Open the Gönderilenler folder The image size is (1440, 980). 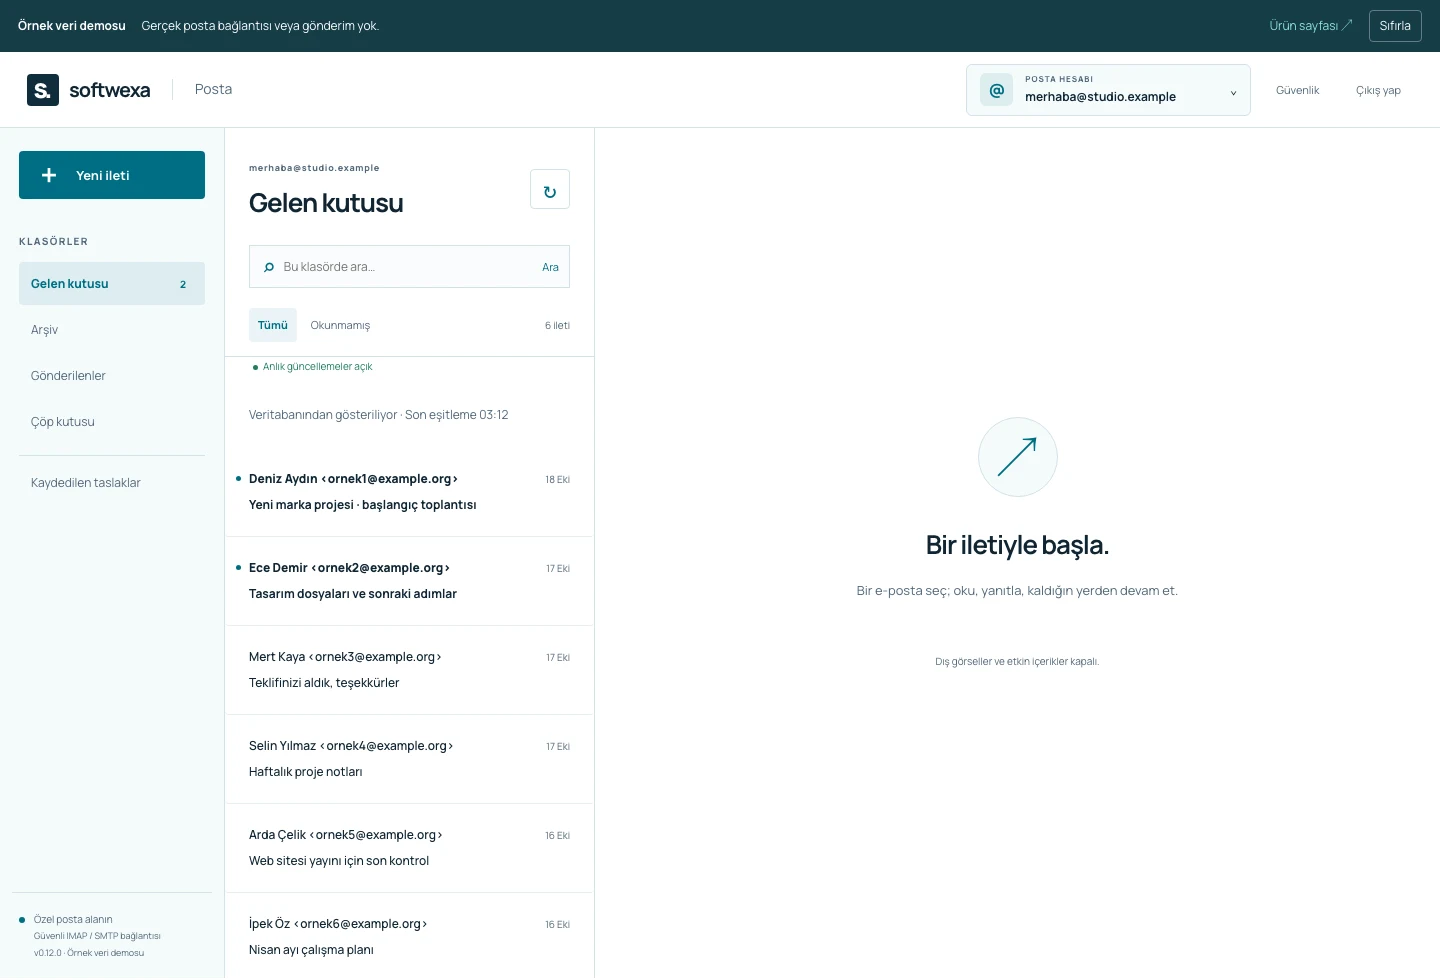[112, 376]
